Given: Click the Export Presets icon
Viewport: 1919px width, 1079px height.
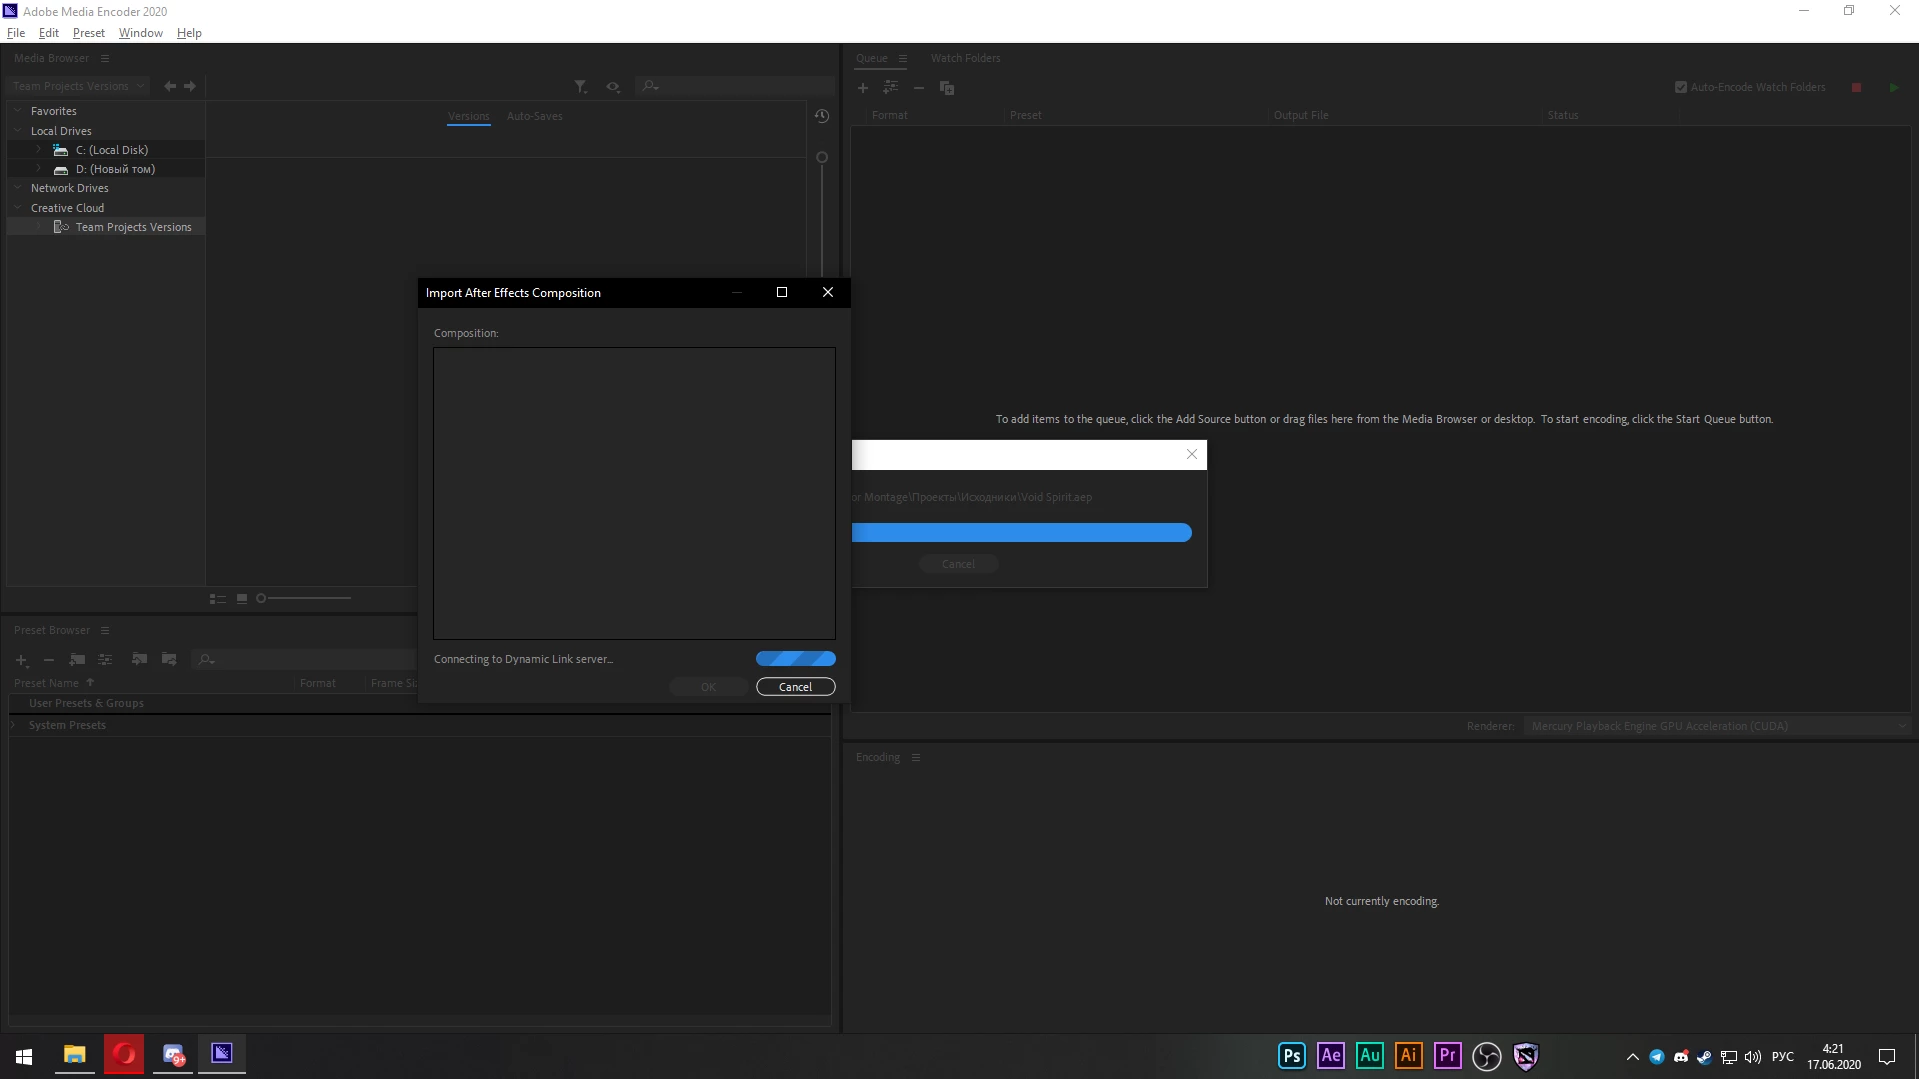Looking at the screenshot, I should pos(169,660).
